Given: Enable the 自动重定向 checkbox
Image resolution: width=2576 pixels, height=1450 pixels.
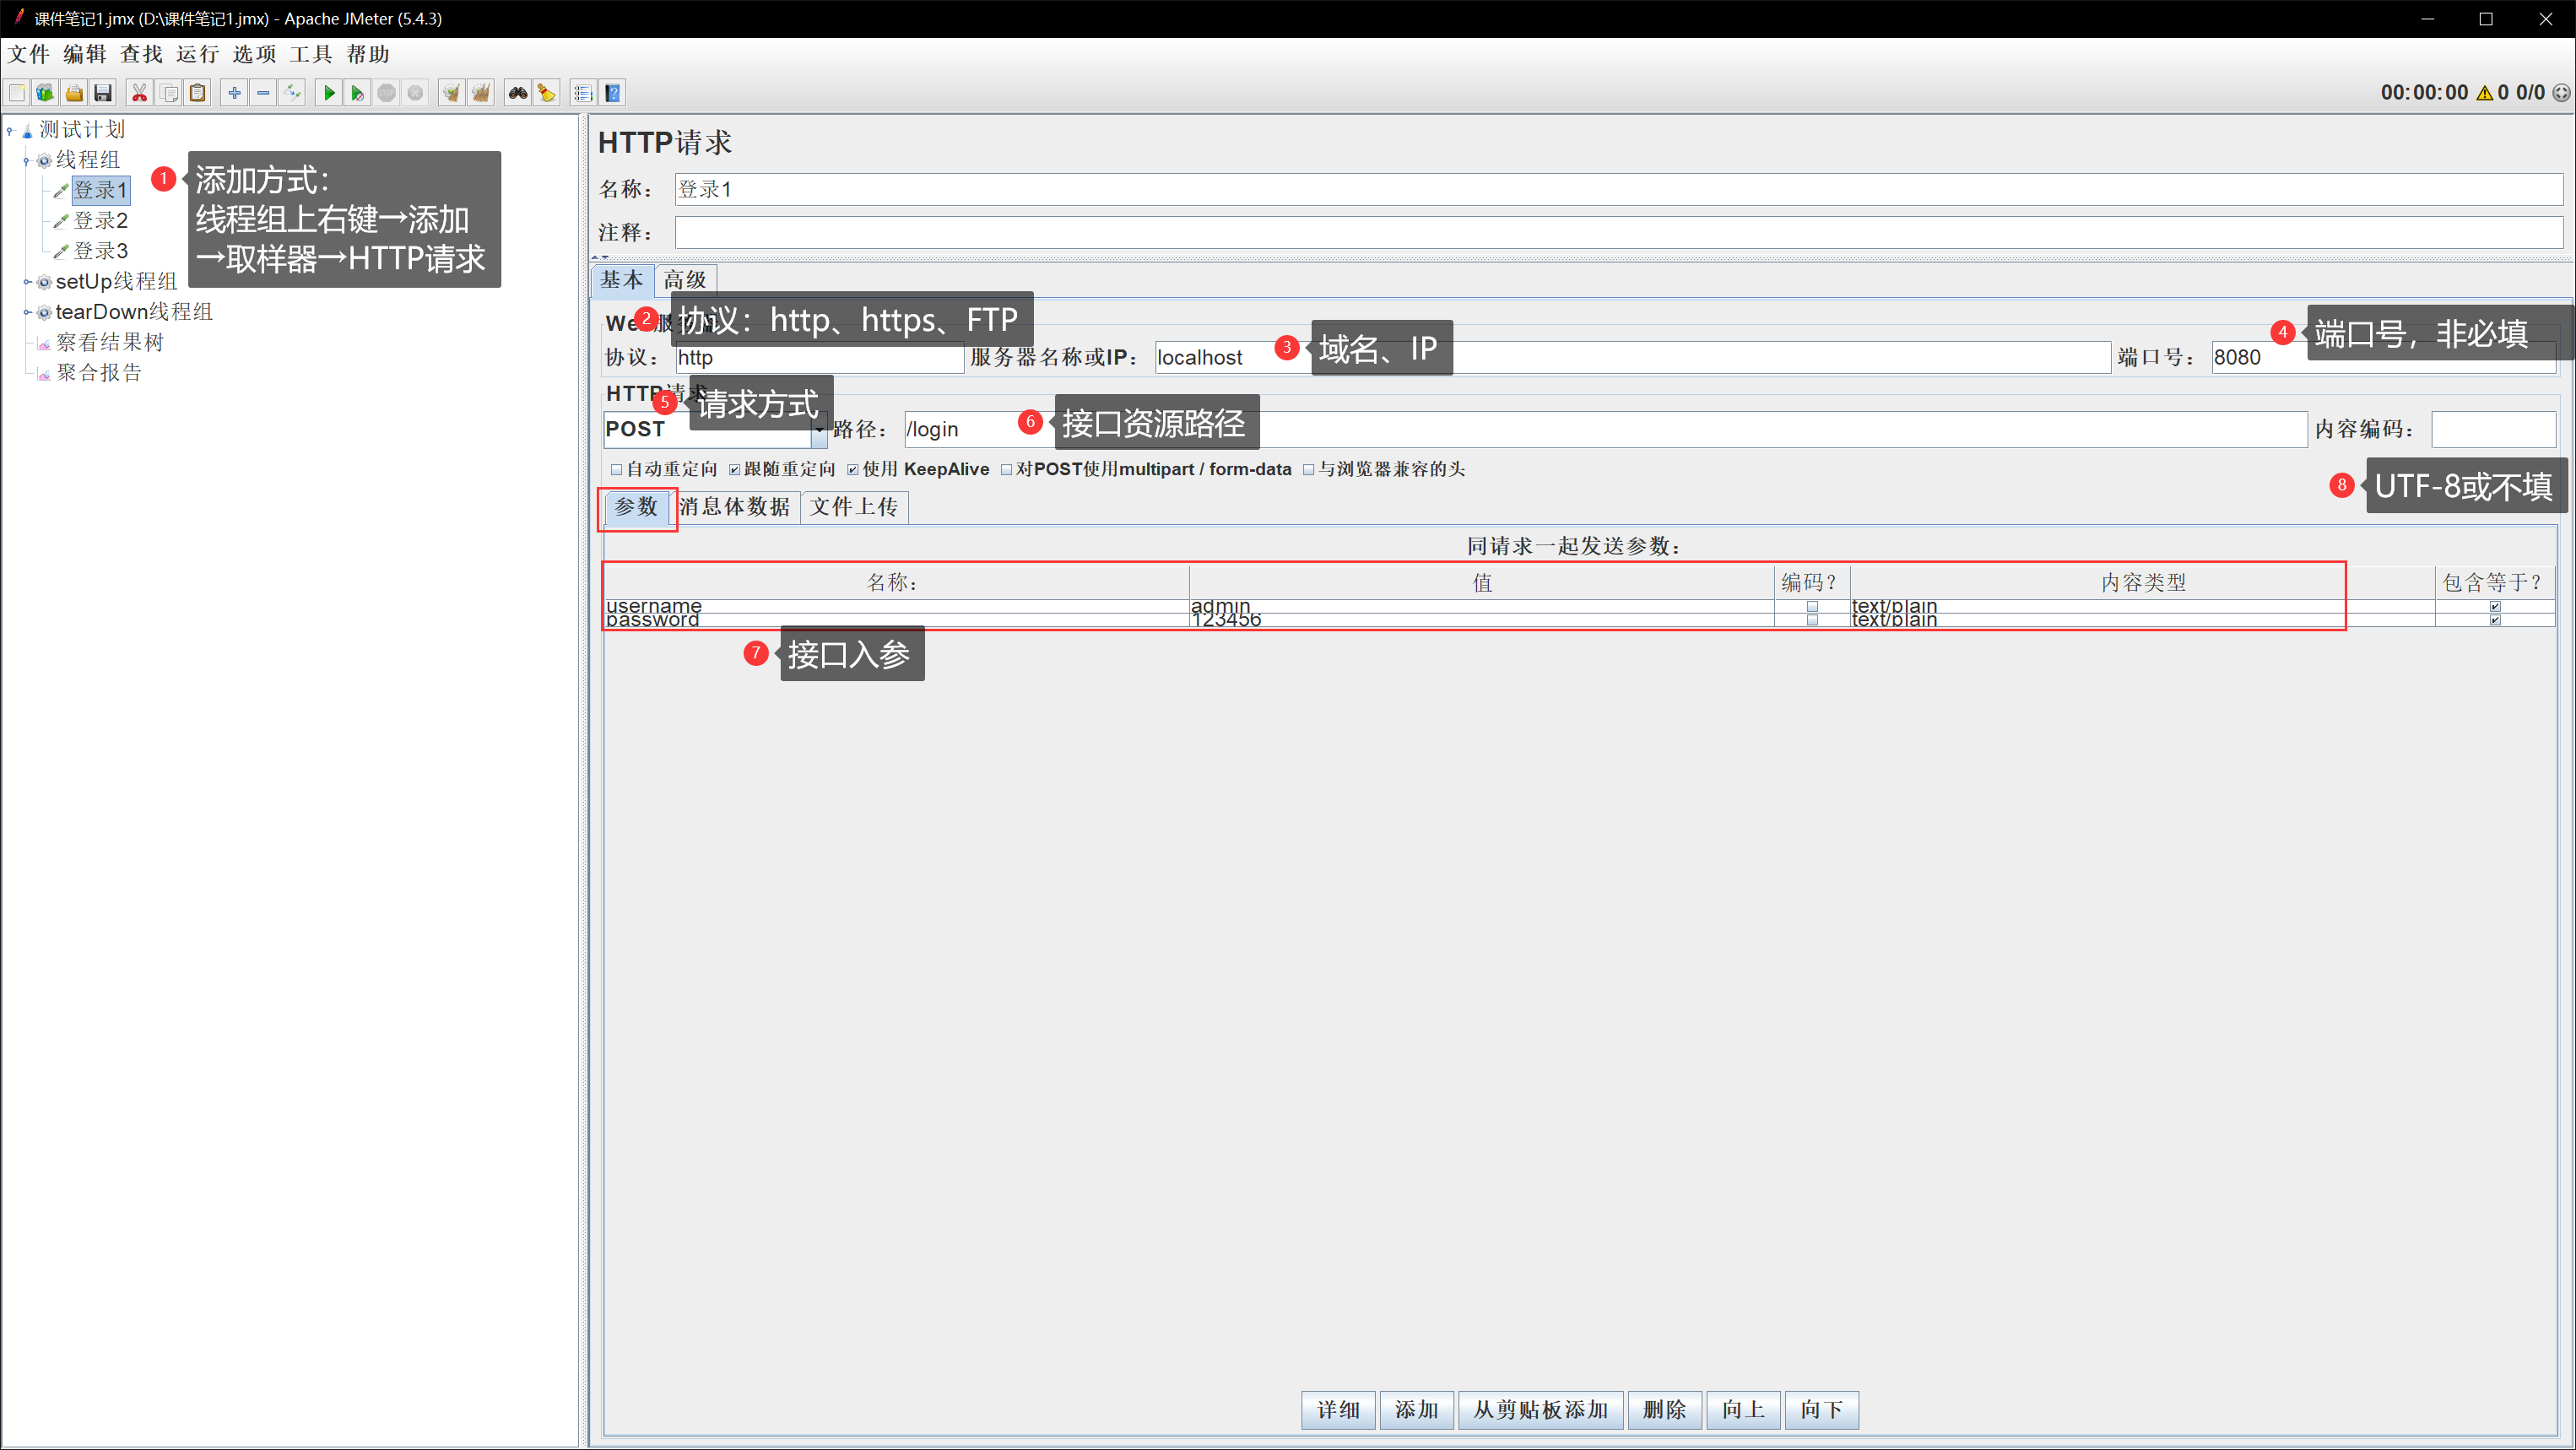Looking at the screenshot, I should click(x=617, y=470).
